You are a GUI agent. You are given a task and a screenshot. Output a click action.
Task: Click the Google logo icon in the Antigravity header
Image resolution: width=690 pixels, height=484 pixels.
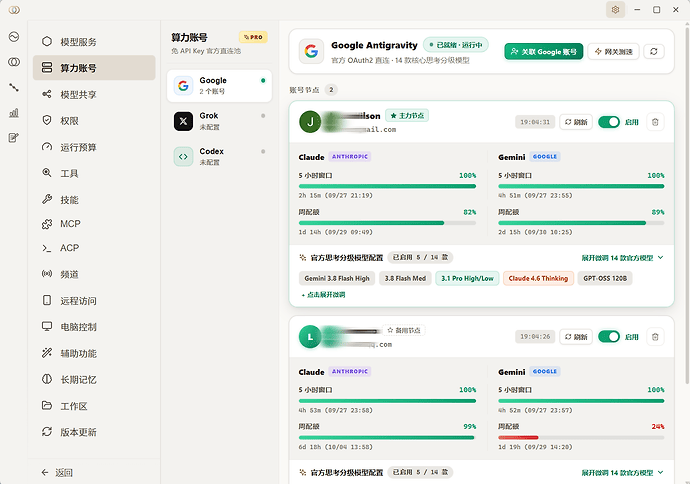[311, 51]
